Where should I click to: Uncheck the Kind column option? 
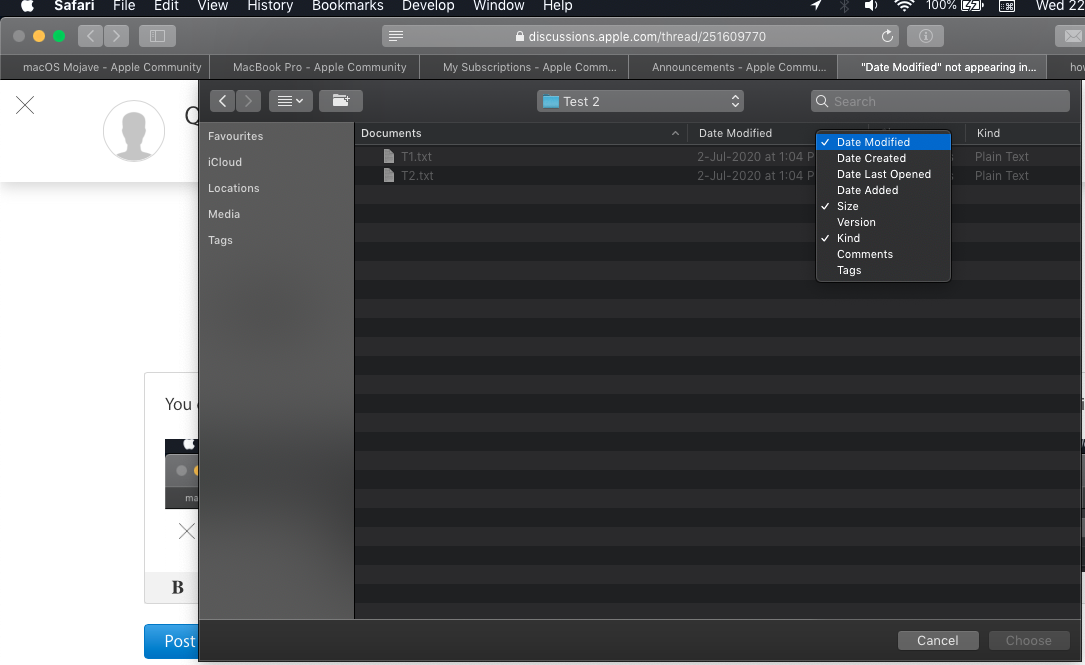[884, 238]
